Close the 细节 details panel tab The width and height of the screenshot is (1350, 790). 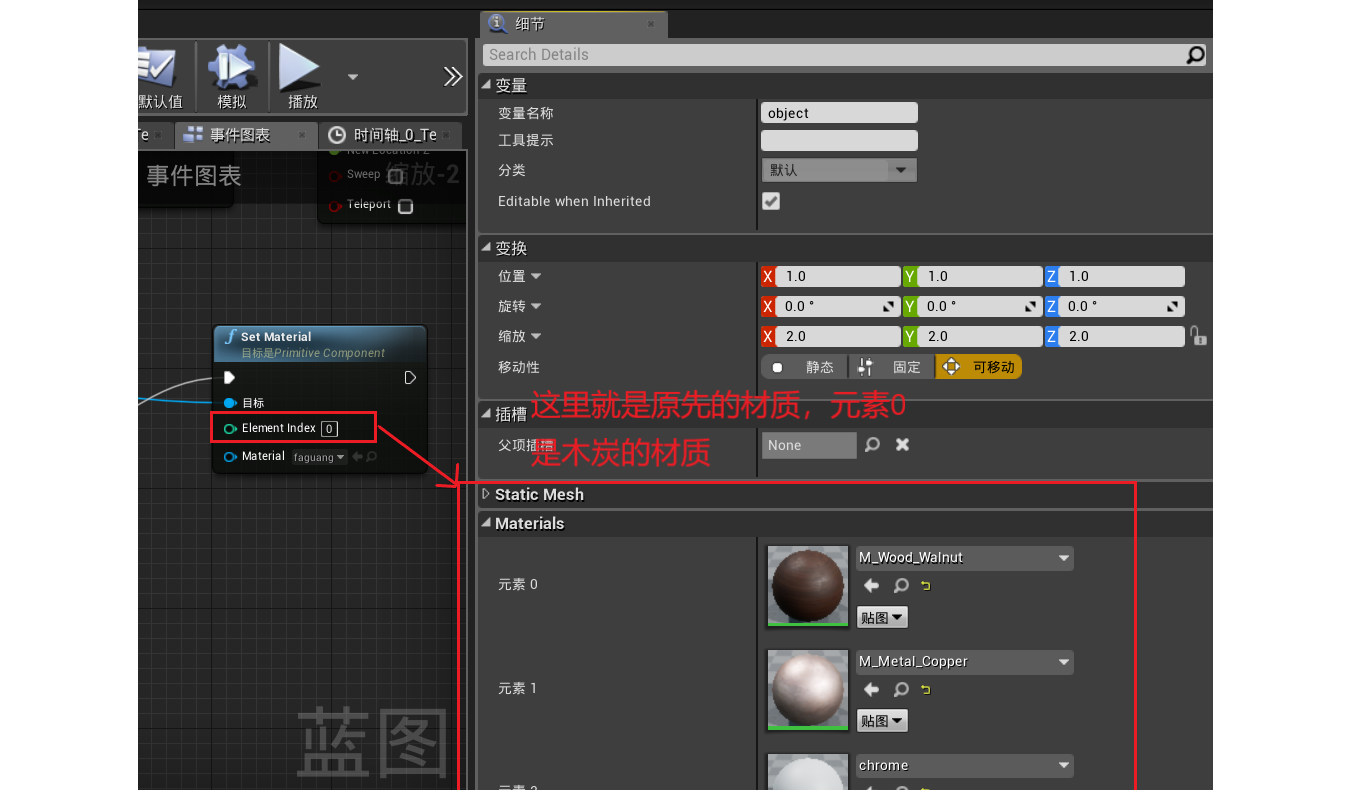pyautogui.click(x=651, y=24)
